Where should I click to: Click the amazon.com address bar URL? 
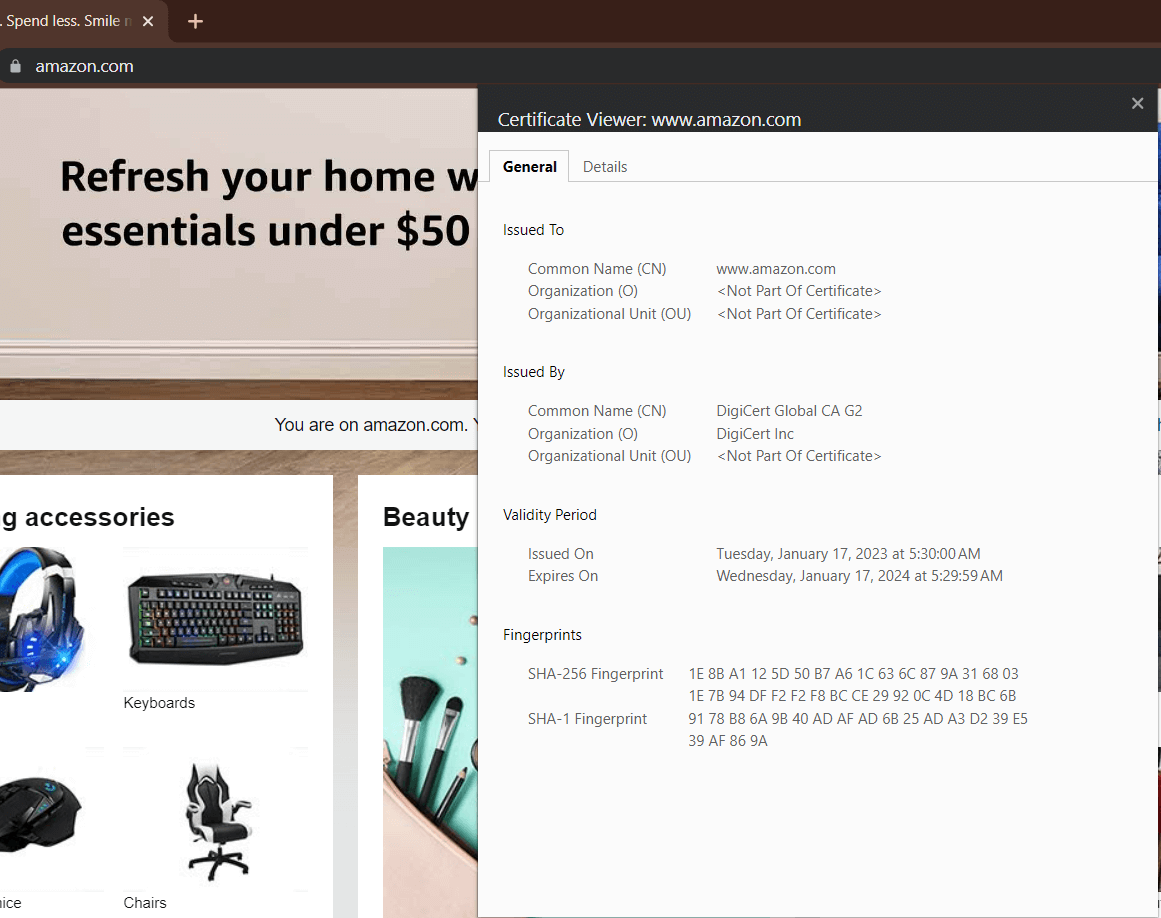84,66
